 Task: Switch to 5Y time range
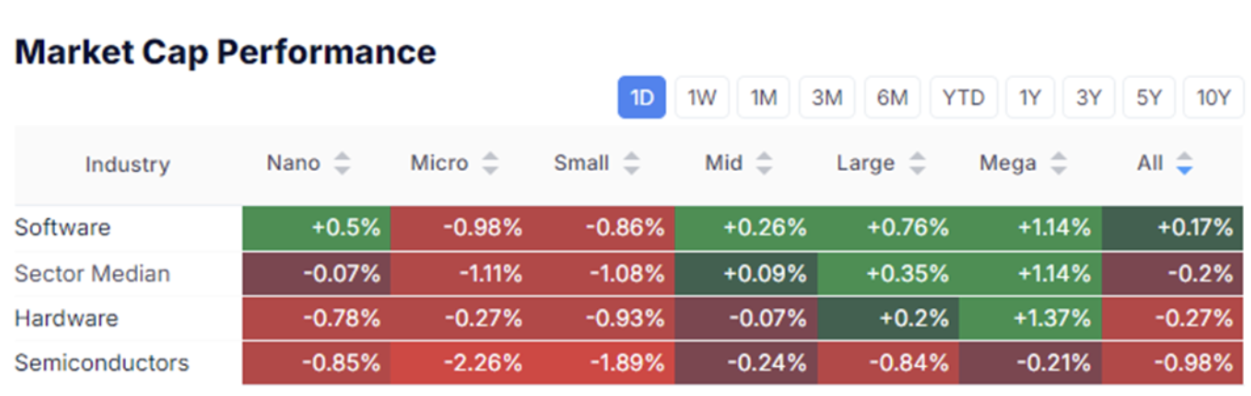point(1148,98)
